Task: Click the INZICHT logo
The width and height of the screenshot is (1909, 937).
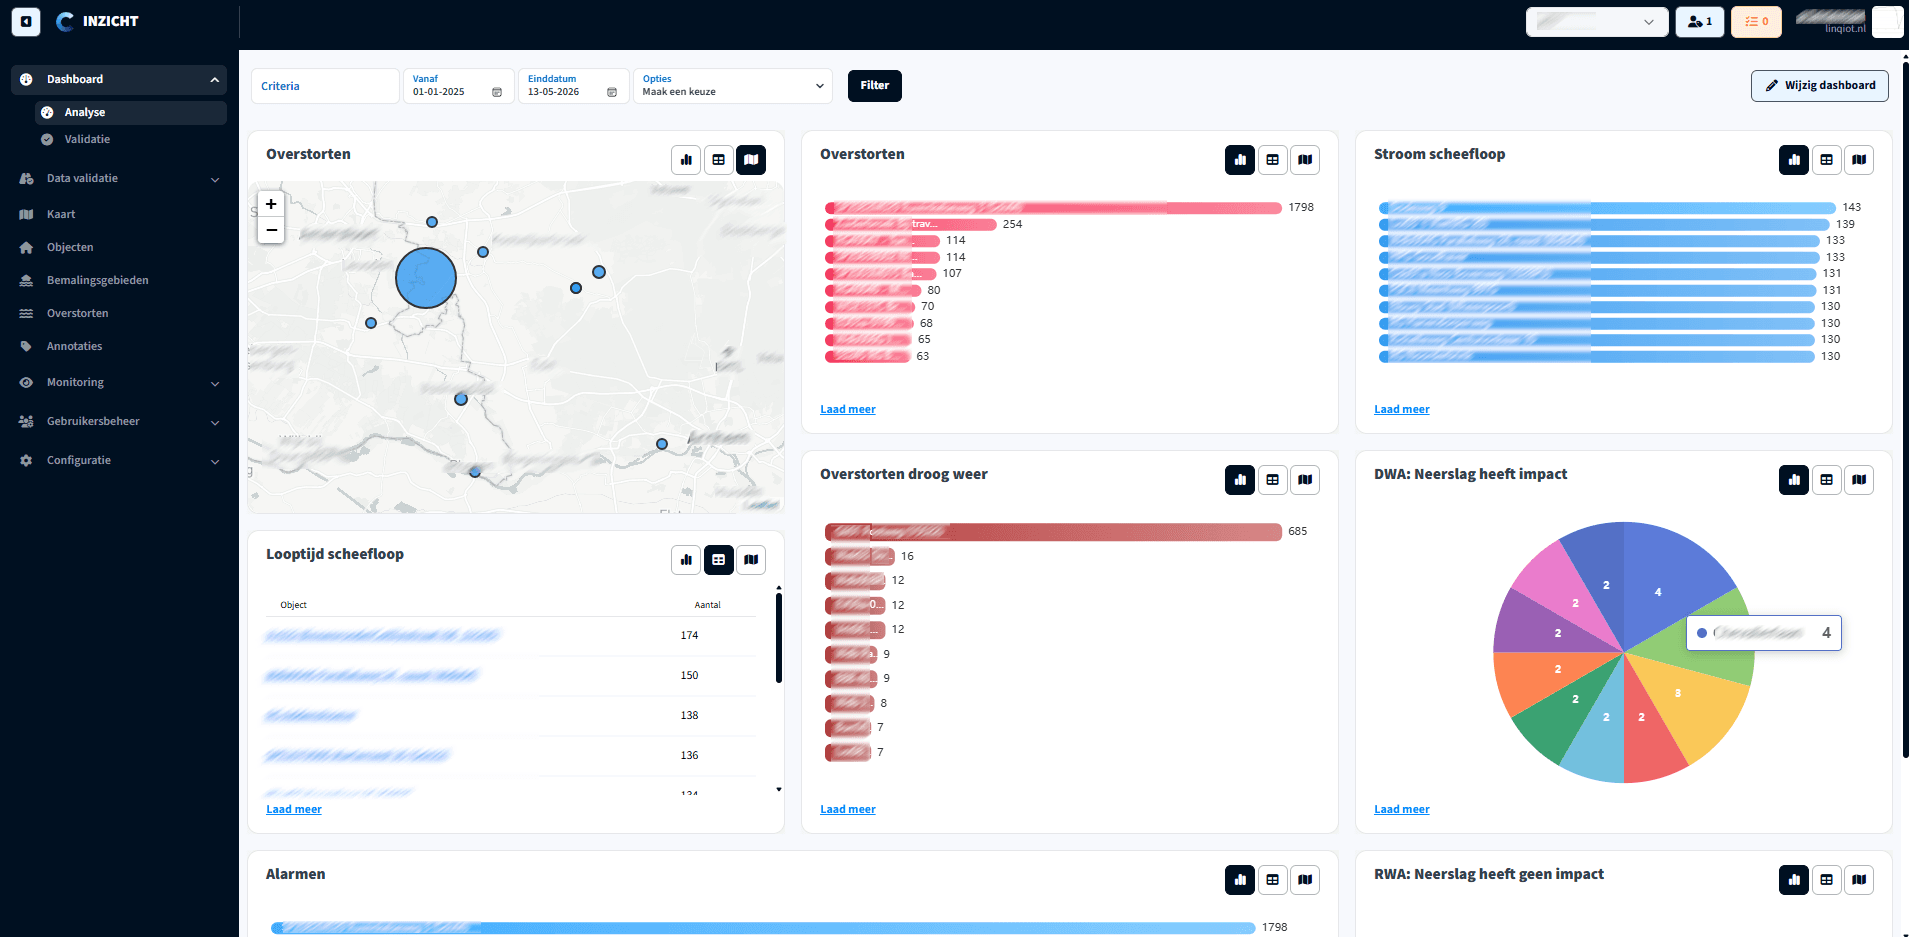Action: [97, 21]
